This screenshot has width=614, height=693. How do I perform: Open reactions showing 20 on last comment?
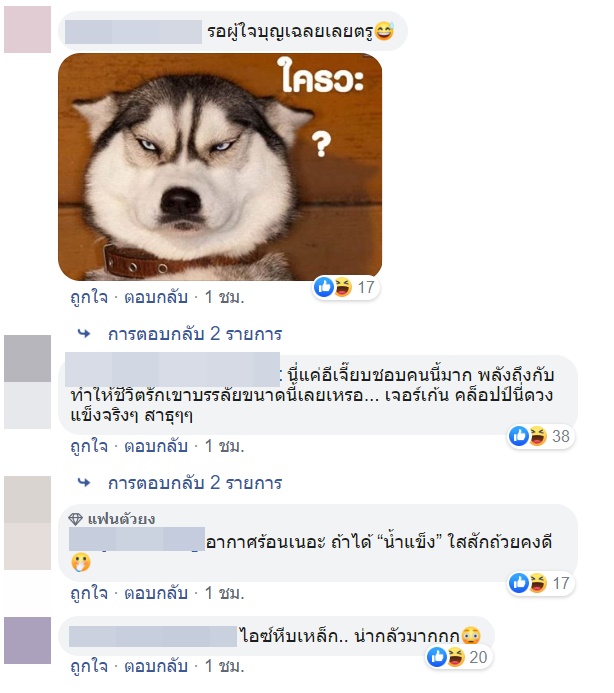pos(458,658)
